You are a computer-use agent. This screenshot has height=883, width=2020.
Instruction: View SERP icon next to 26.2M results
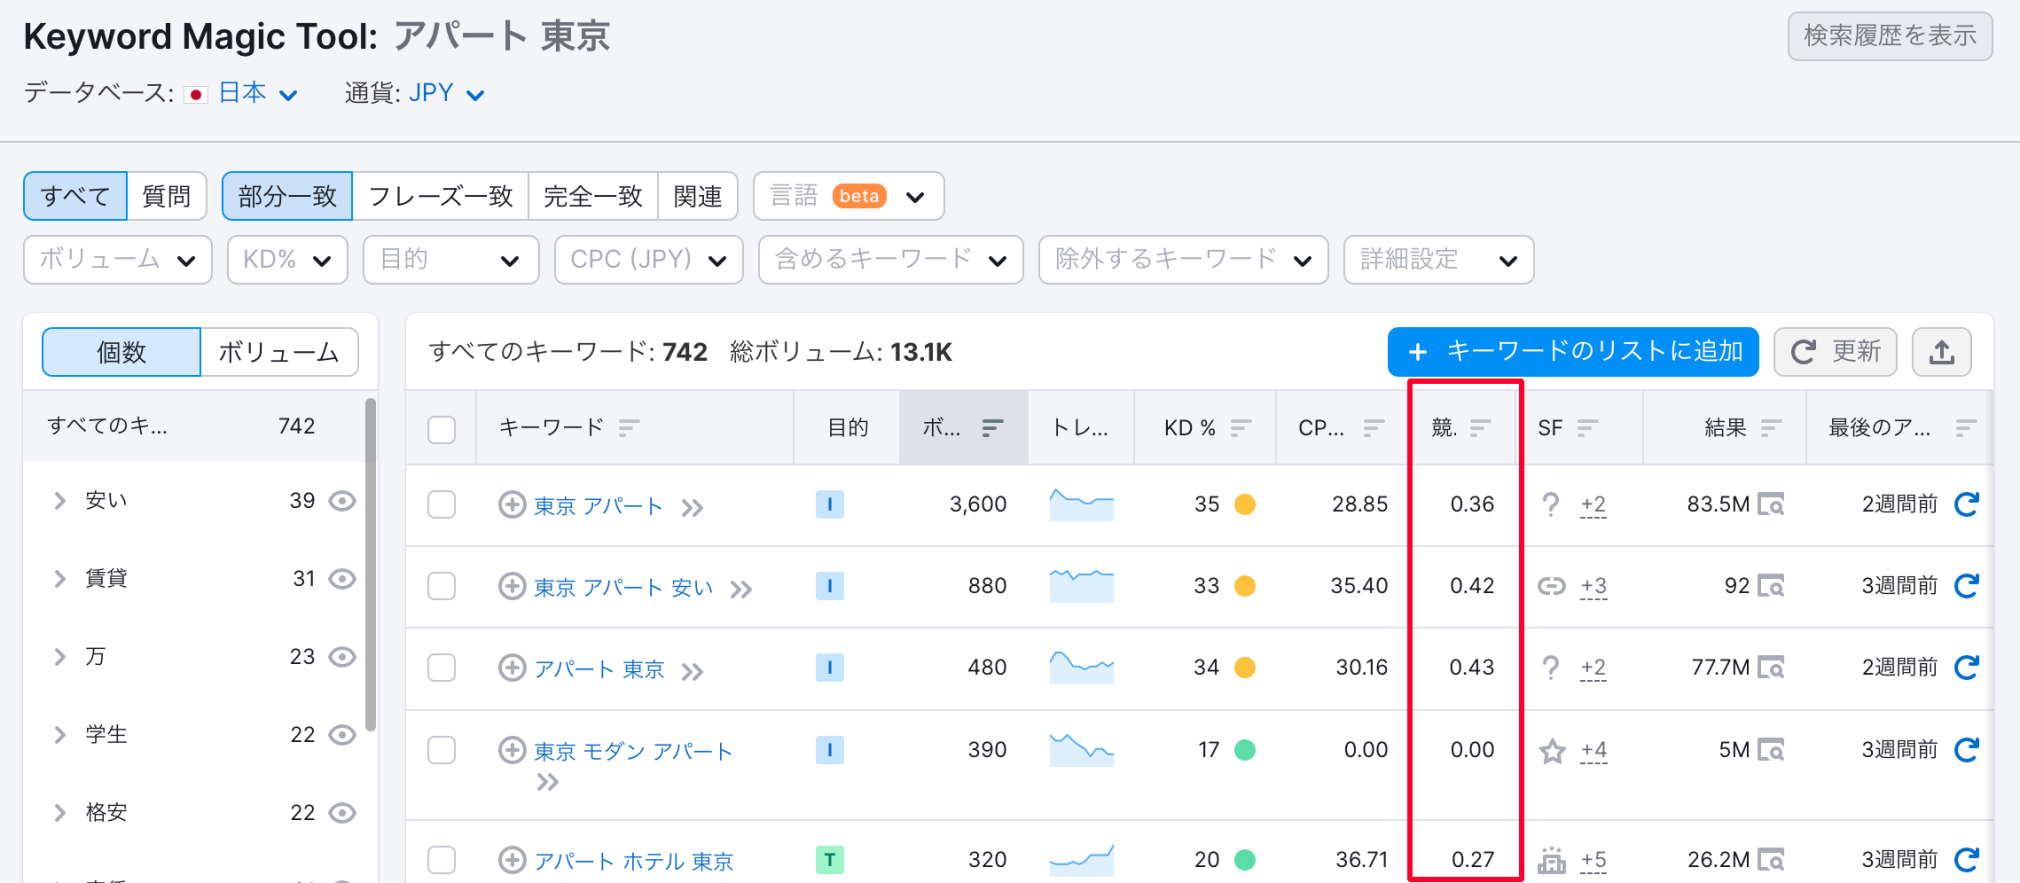tap(1771, 859)
